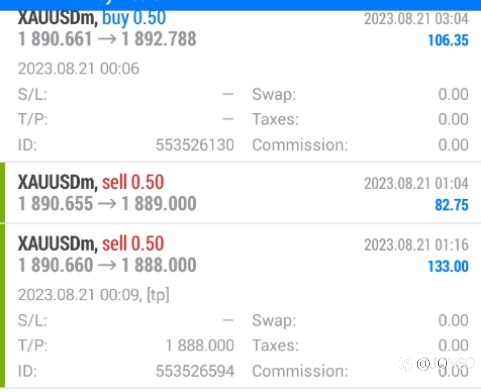Expand the sell trade closed at 01:04
This screenshot has height=392, width=481.
pos(243,193)
